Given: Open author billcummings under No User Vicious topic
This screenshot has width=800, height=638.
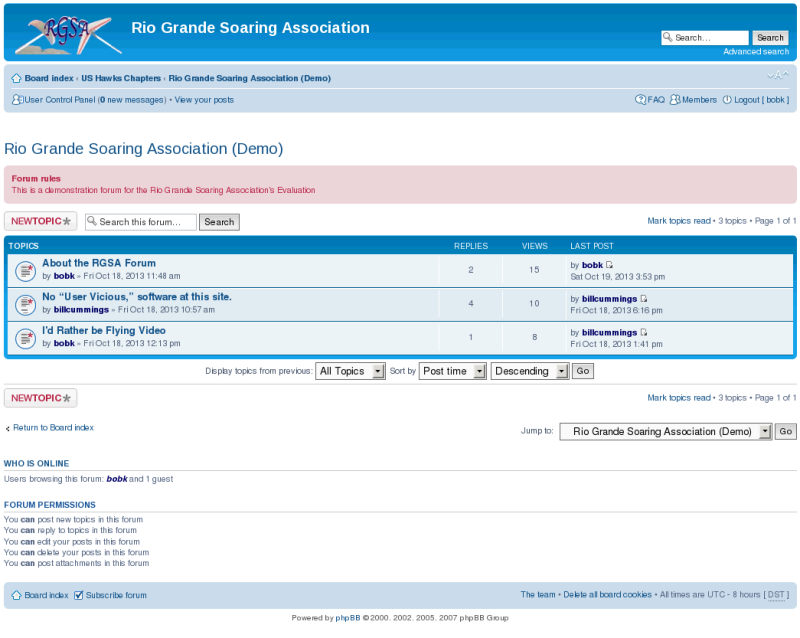Looking at the screenshot, I should 81,309.
